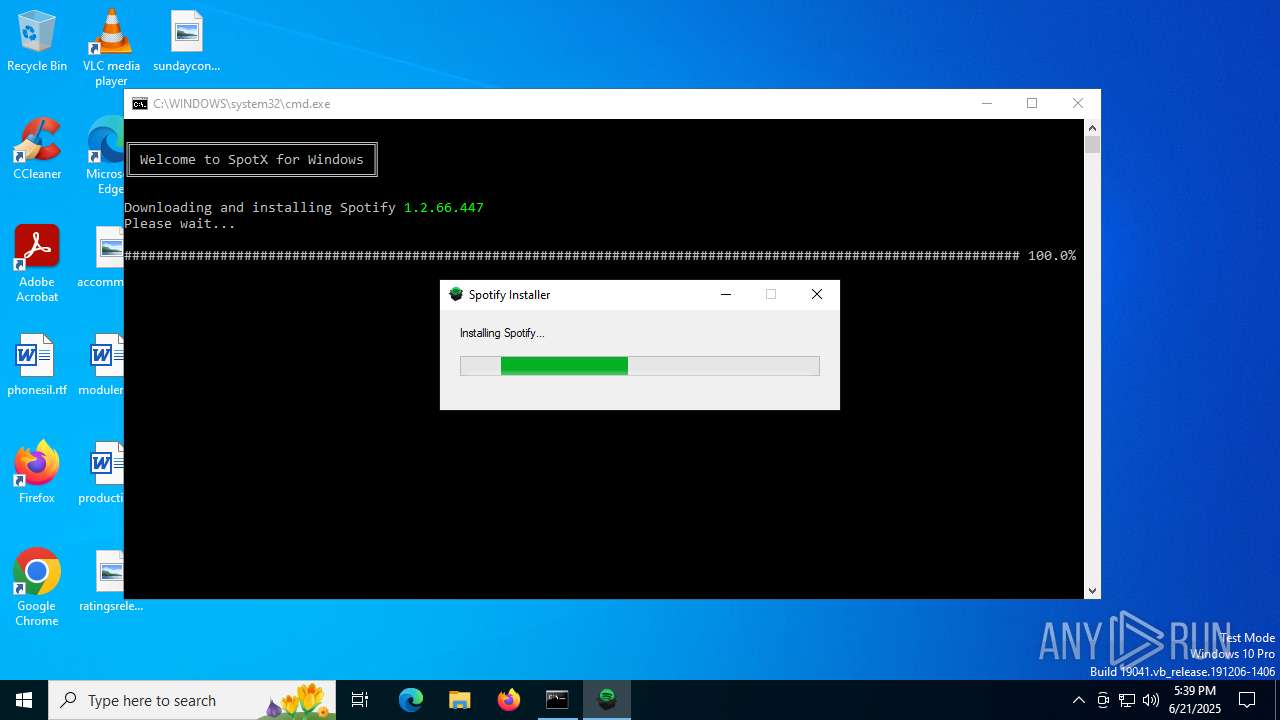Viewport: 1280px width, 720px height.
Task: Open File Explorer from the taskbar
Action: click(x=459, y=700)
